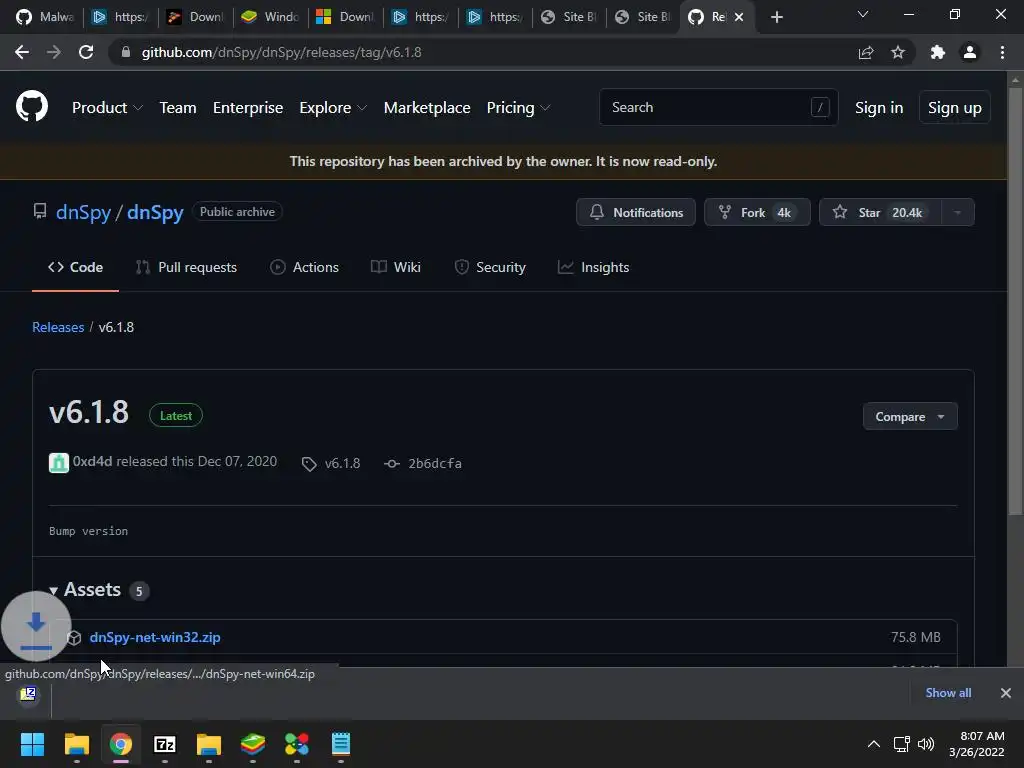1024x768 pixels.
Task: Expand the Explore menu
Action: [x=333, y=108]
